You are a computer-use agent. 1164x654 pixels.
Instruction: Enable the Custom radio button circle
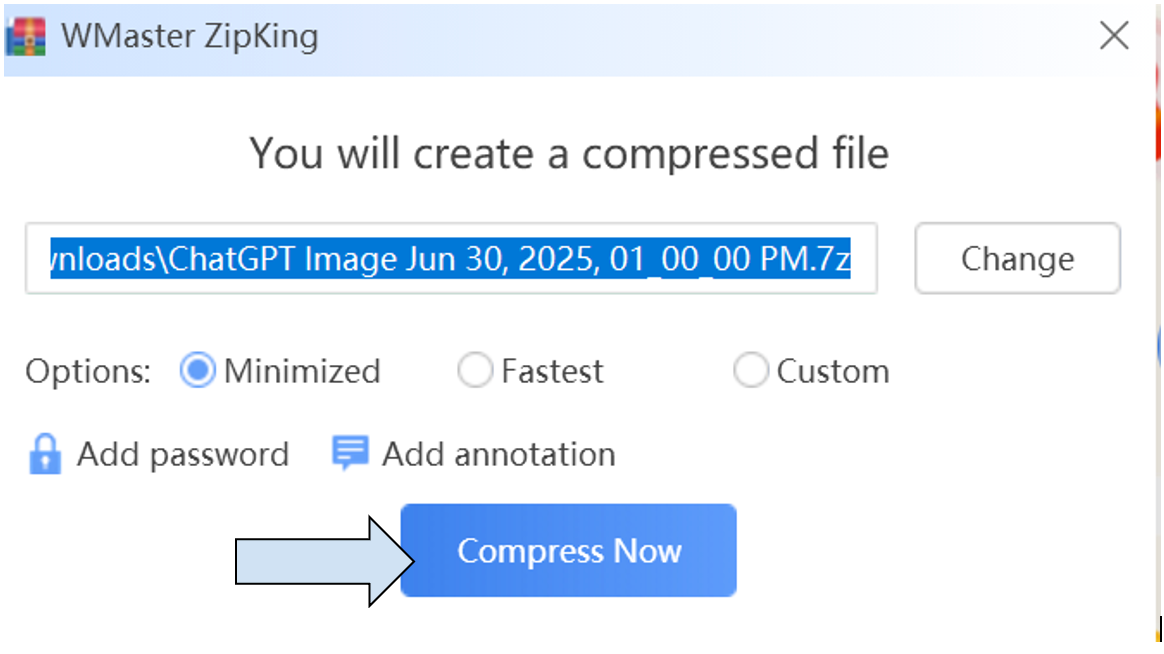(x=750, y=372)
